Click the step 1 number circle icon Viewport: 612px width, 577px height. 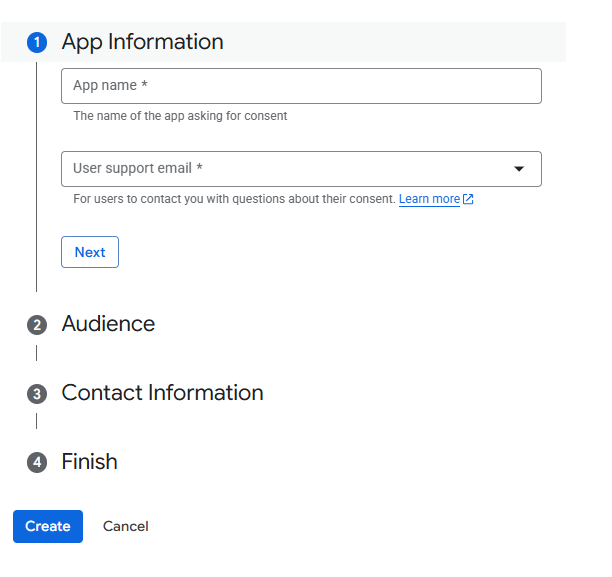[37, 42]
